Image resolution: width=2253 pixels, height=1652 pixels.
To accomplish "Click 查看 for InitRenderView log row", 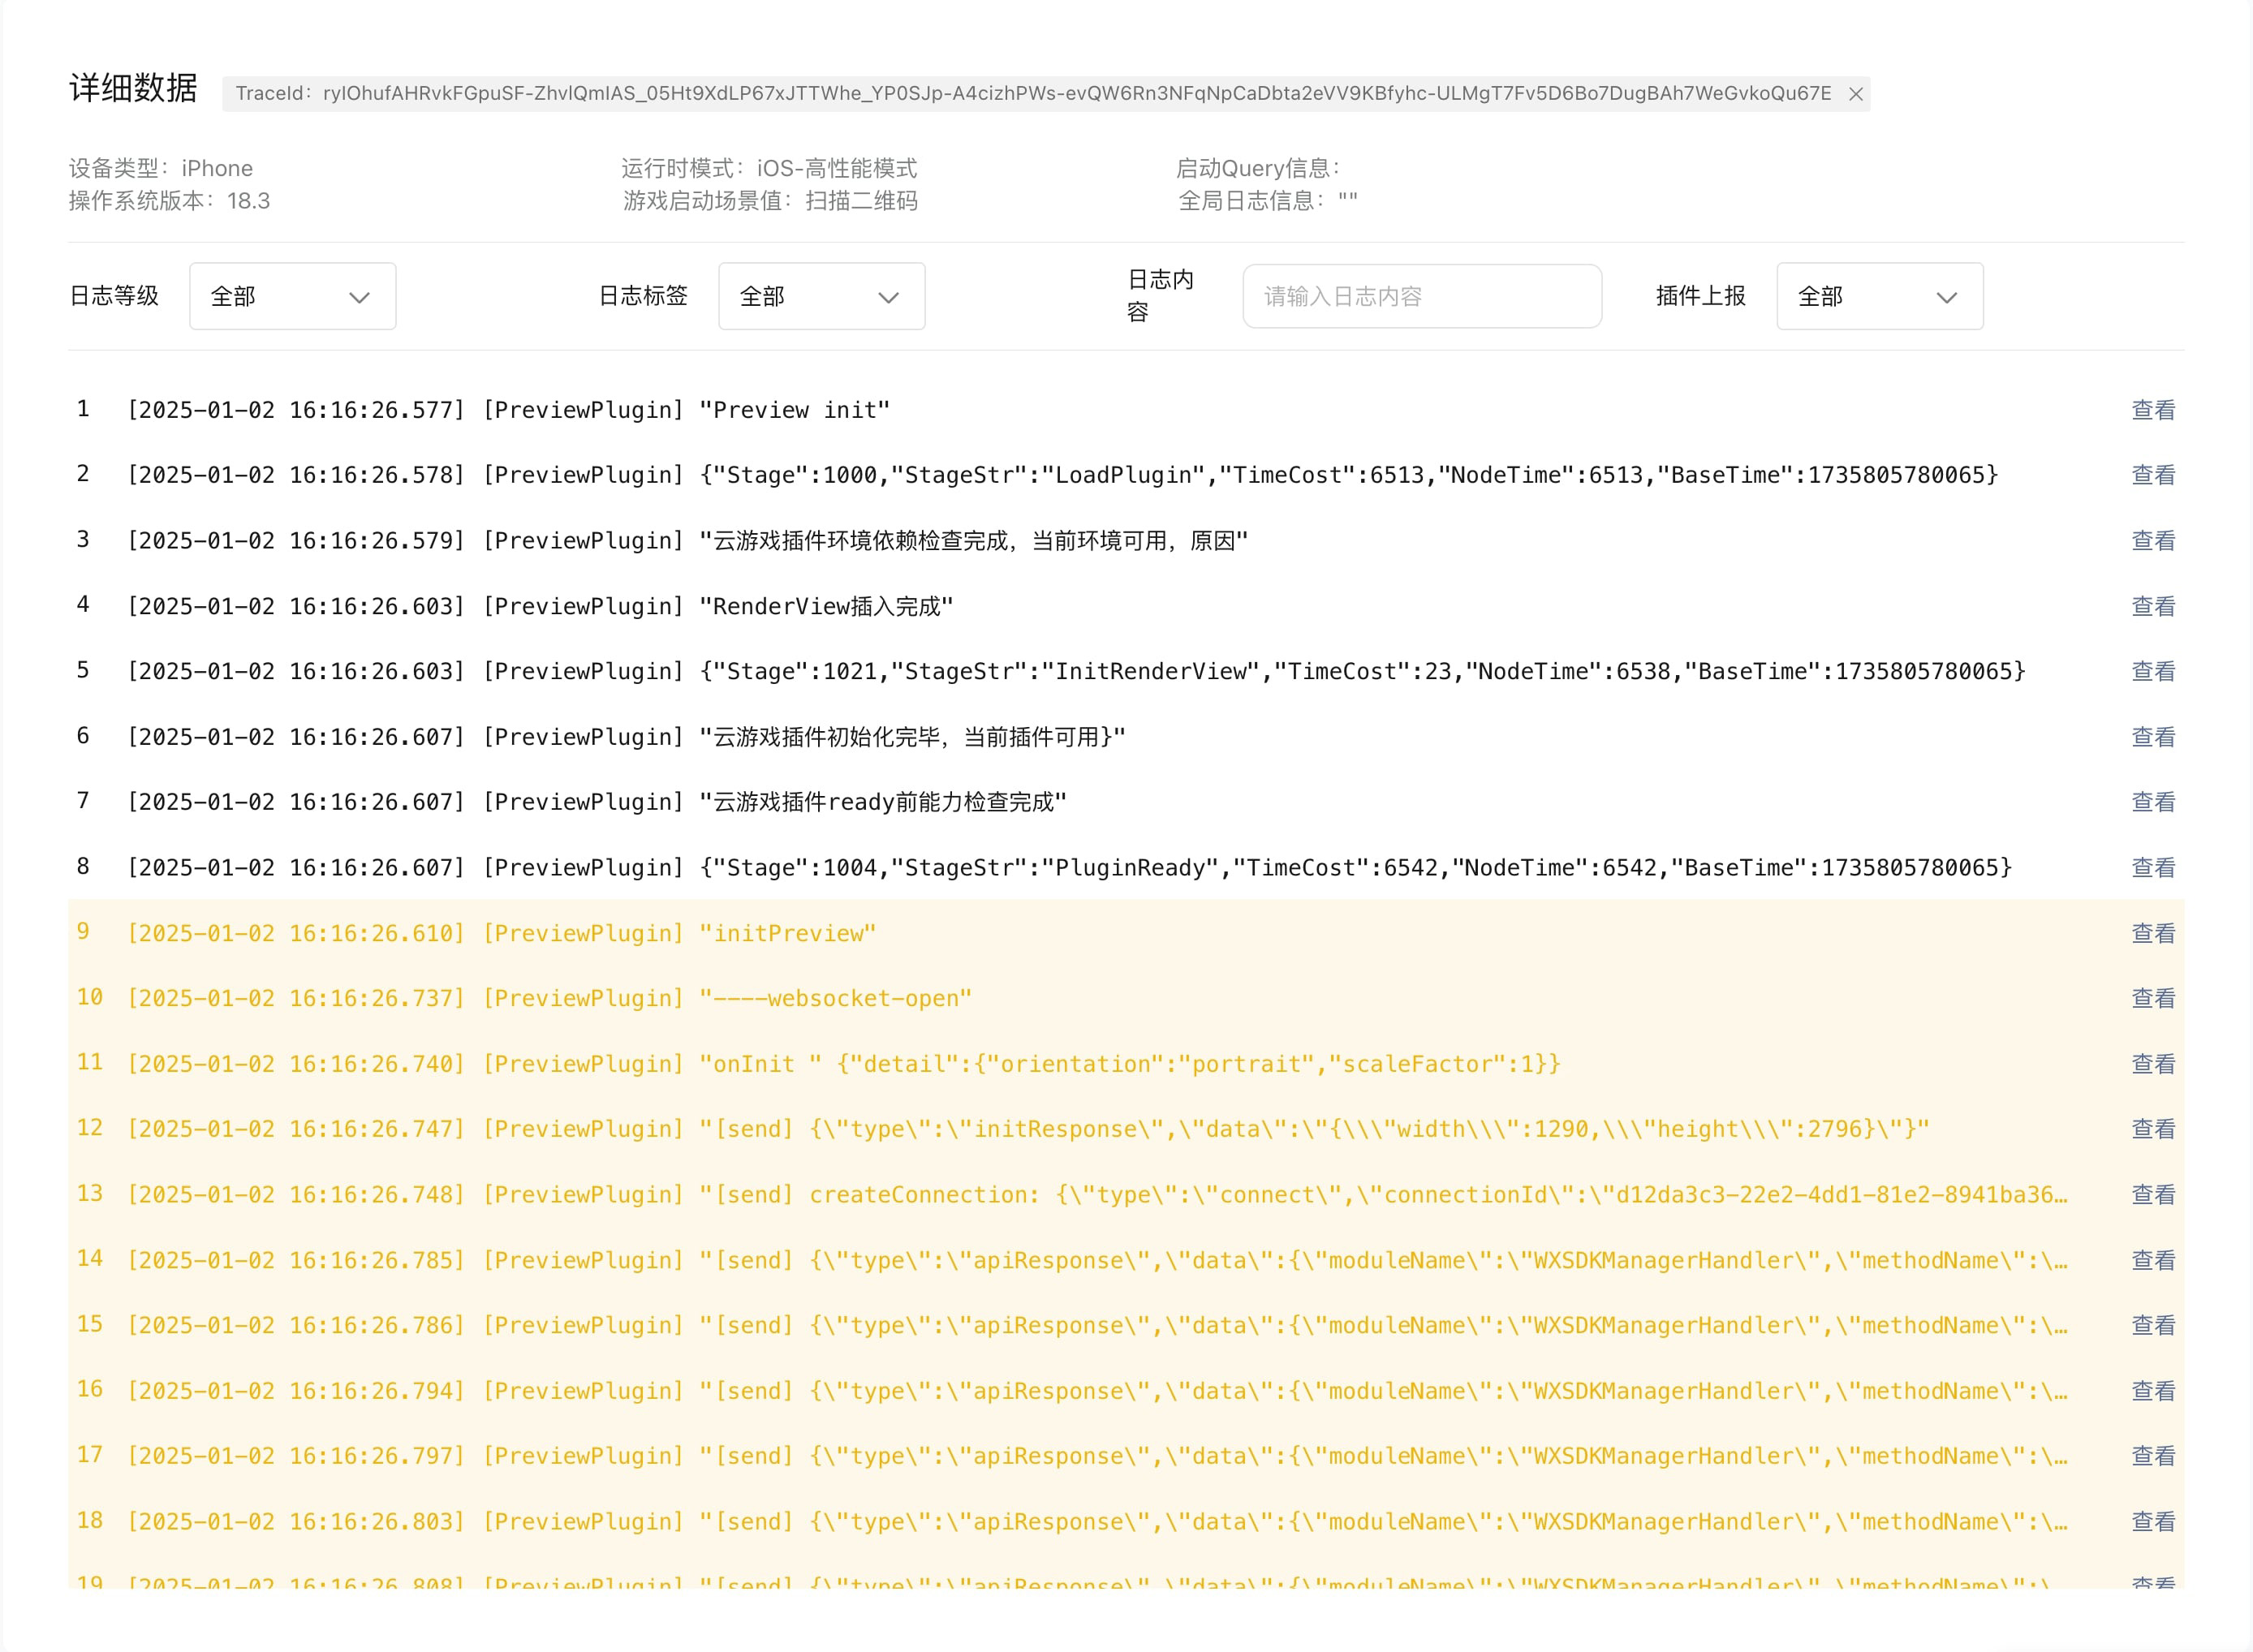I will (2153, 671).
